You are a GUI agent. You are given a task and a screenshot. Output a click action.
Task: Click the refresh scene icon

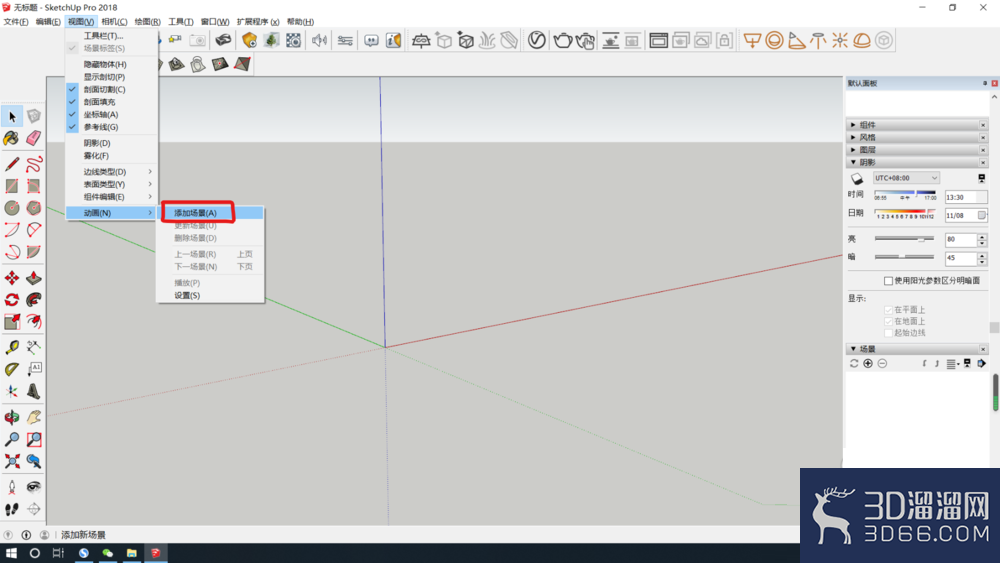pyautogui.click(x=854, y=363)
